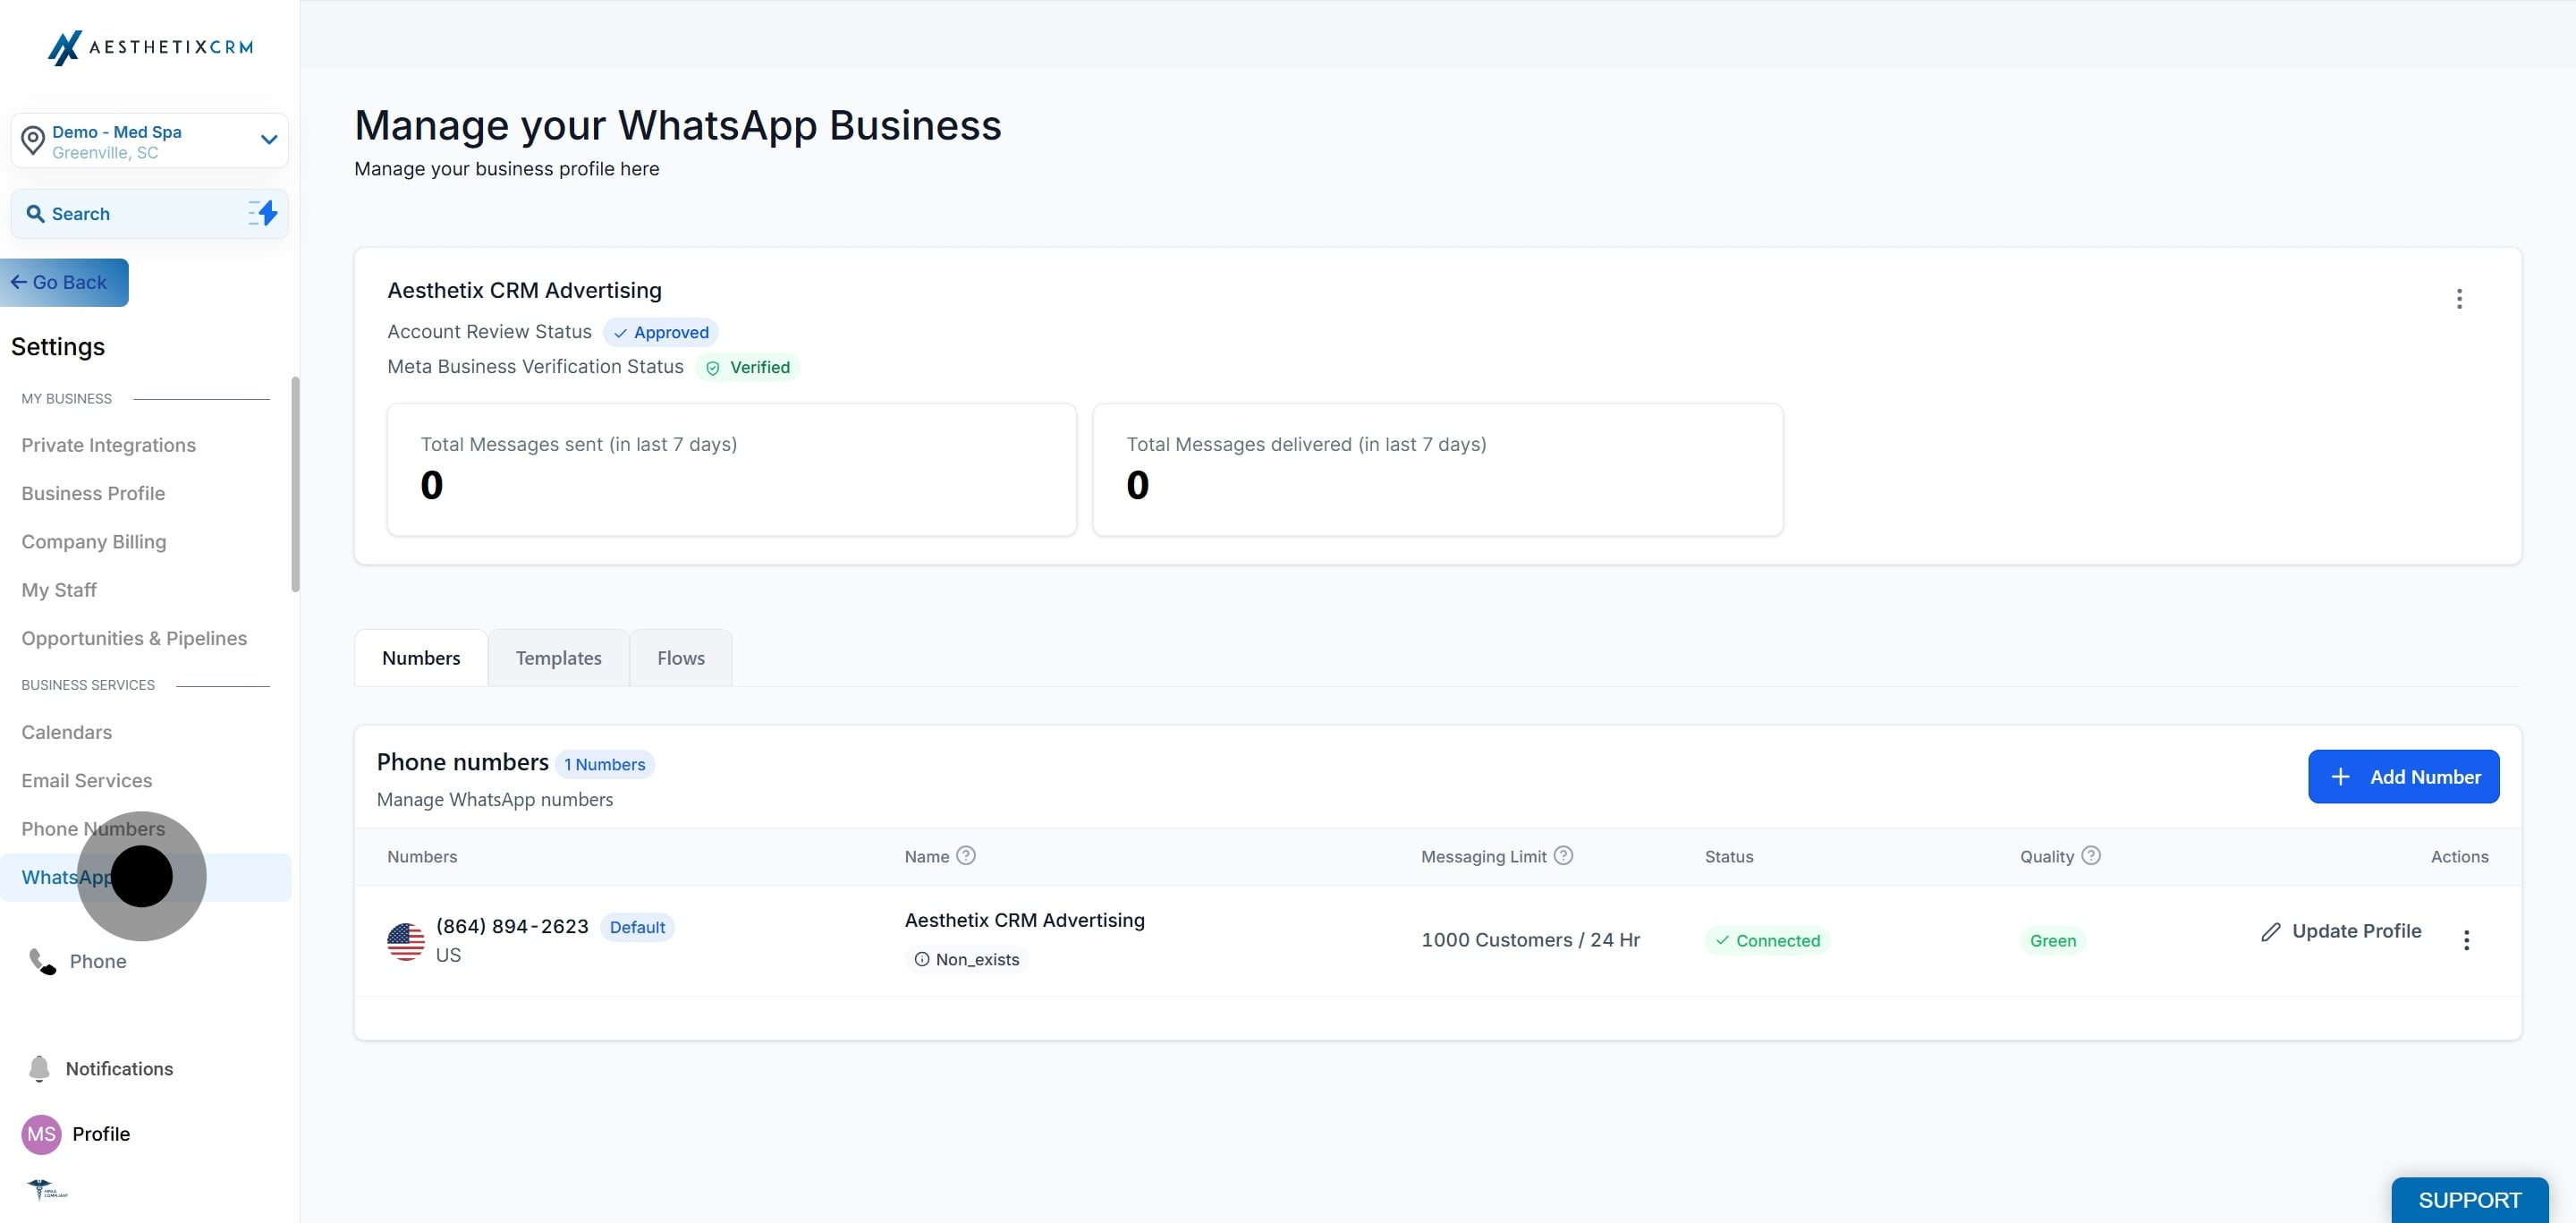Viewport: 2576px width, 1223px height.
Task: Open the account card three-dot menu
Action: (x=2459, y=299)
